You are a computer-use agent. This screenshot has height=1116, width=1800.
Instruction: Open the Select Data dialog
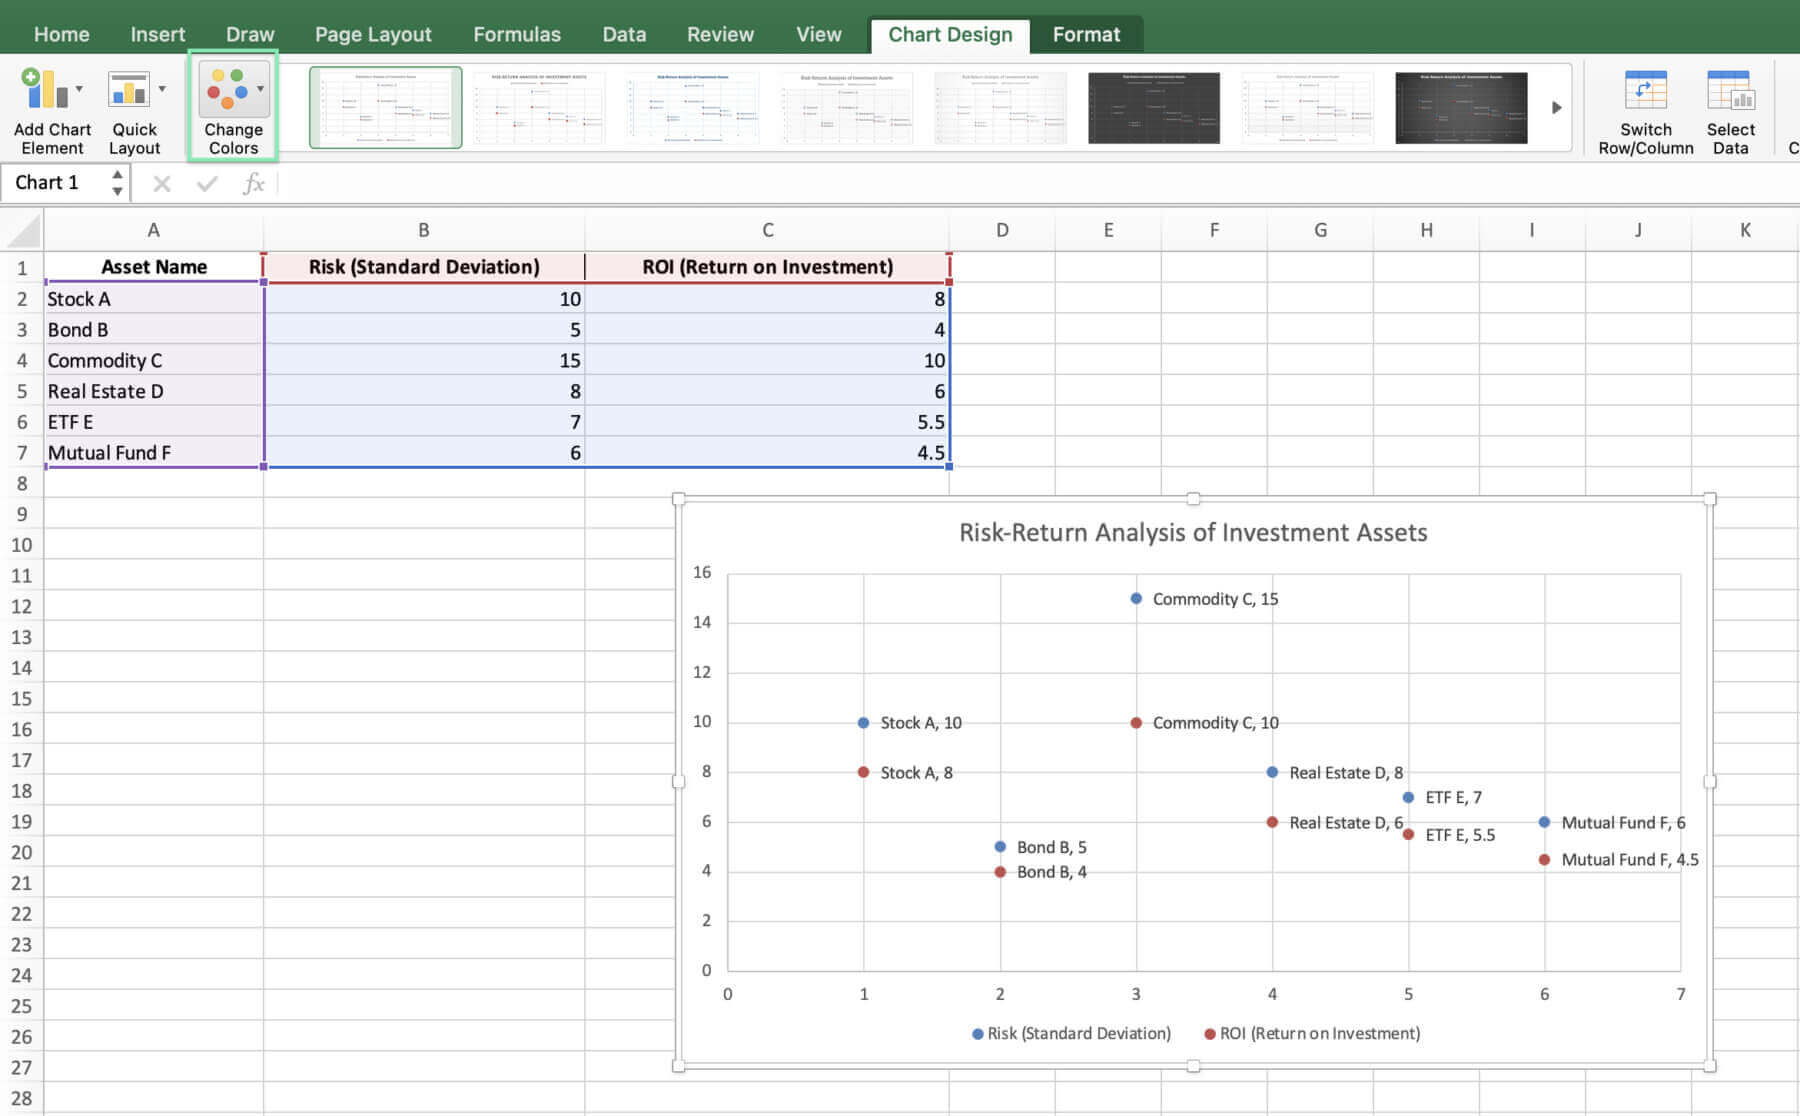point(1730,110)
